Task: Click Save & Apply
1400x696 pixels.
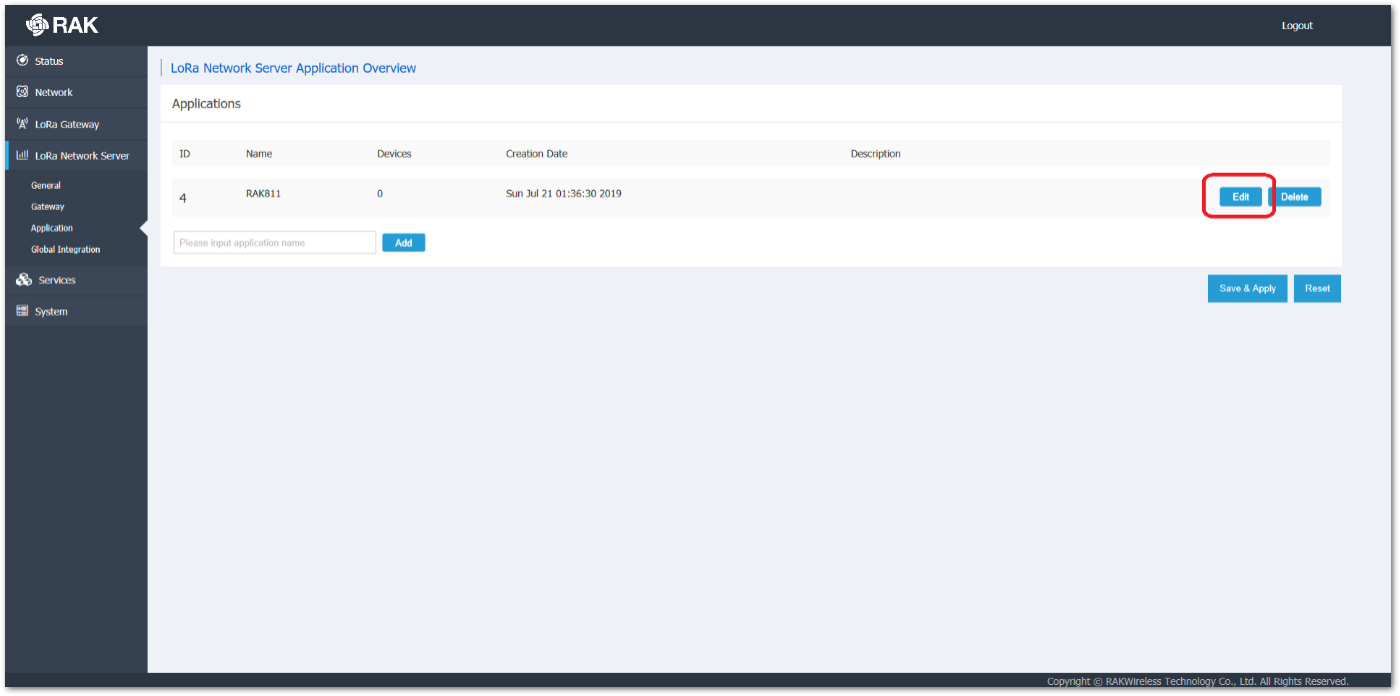Action: [1247, 288]
